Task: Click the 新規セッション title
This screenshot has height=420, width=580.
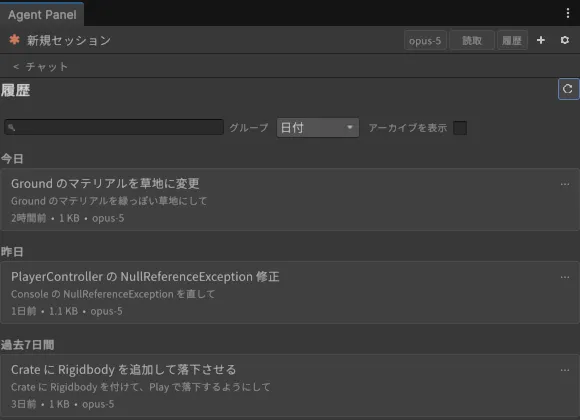Action: 69,40
